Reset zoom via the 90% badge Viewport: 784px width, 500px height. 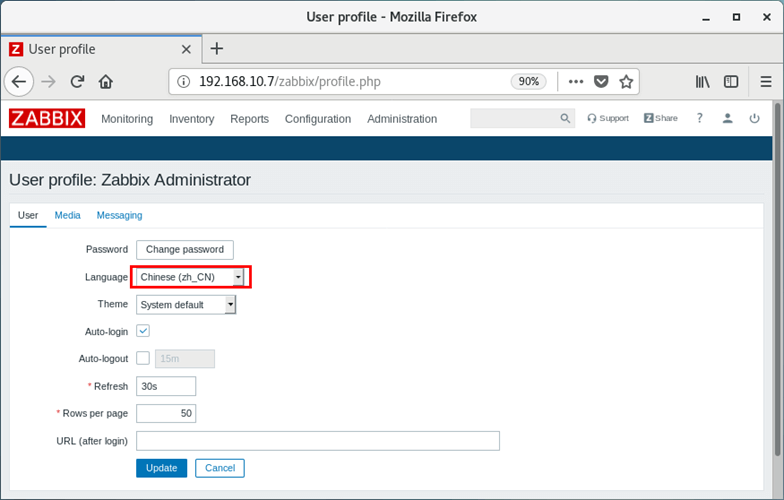pyautogui.click(x=528, y=82)
